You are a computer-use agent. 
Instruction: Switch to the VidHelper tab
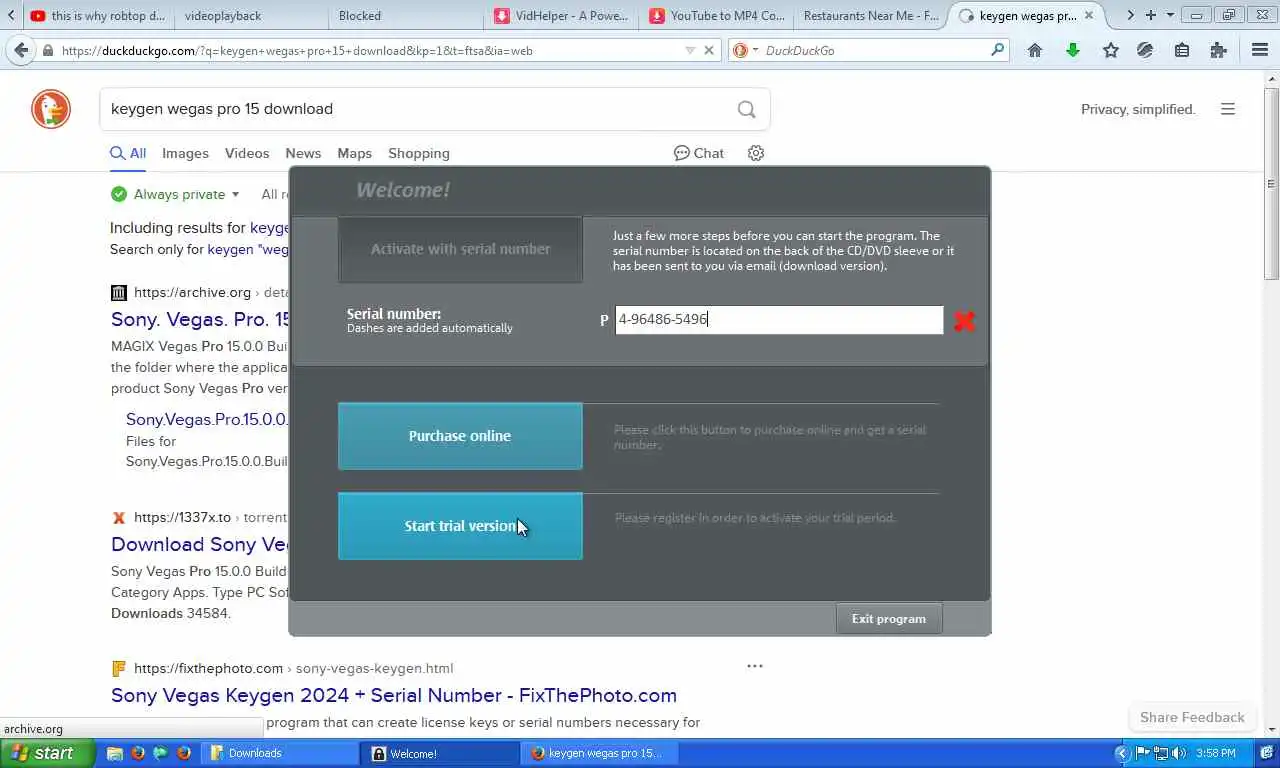click(x=562, y=15)
